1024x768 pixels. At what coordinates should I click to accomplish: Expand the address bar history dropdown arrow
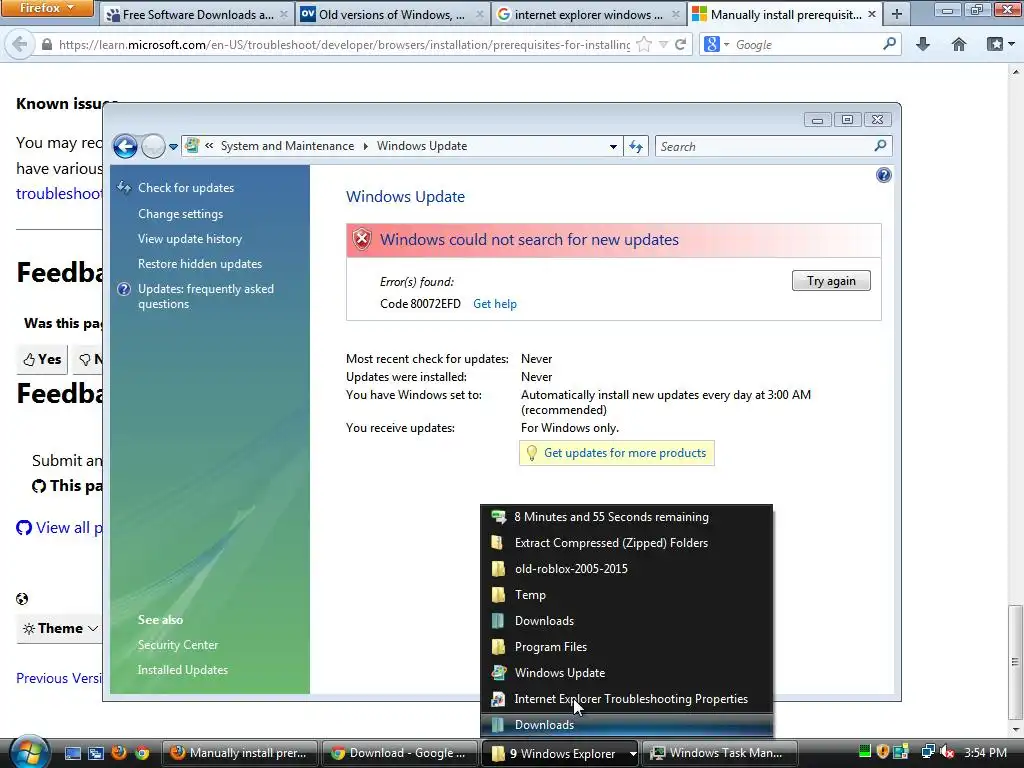point(613,146)
